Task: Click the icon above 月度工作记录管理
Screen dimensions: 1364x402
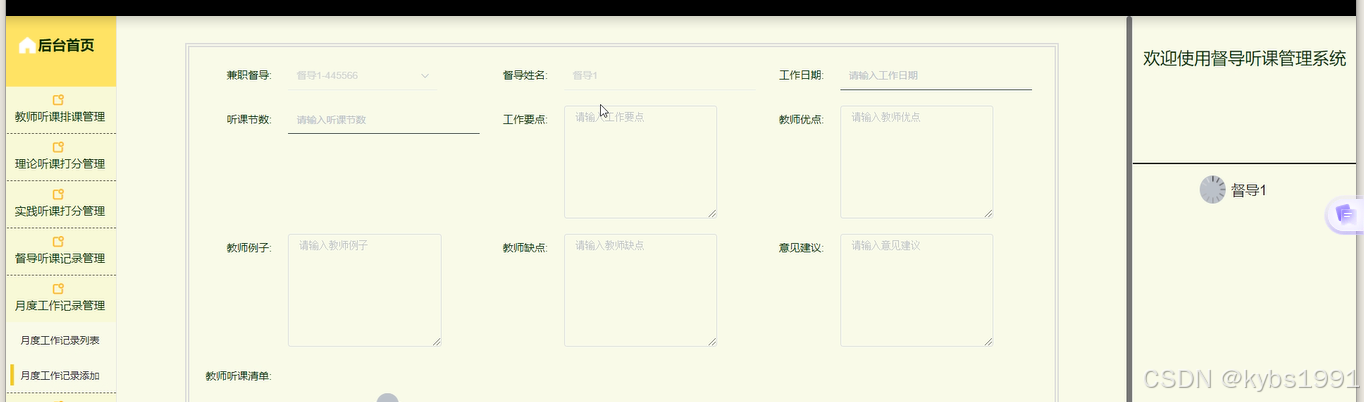Action: pos(58,289)
